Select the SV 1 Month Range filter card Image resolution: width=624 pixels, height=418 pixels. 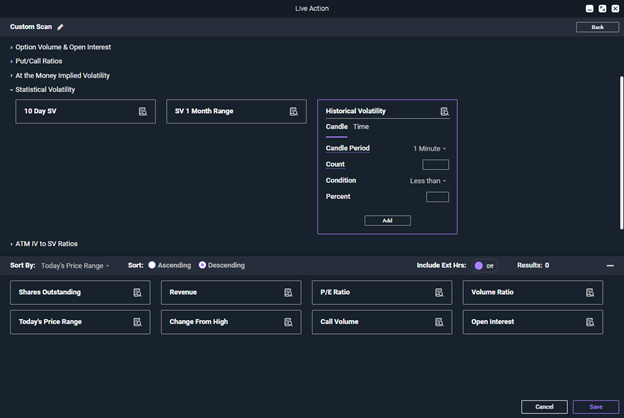[236, 111]
